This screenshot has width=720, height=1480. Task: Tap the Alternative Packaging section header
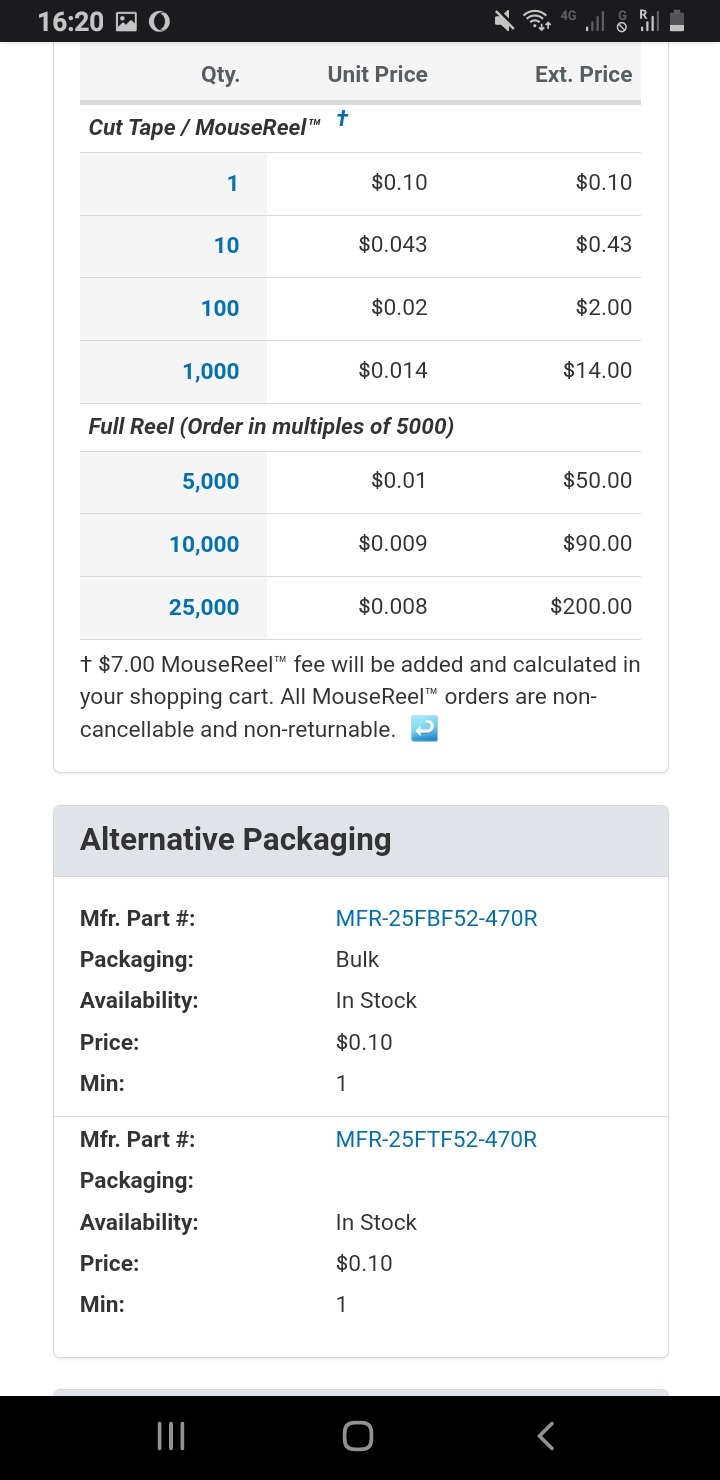(360, 841)
